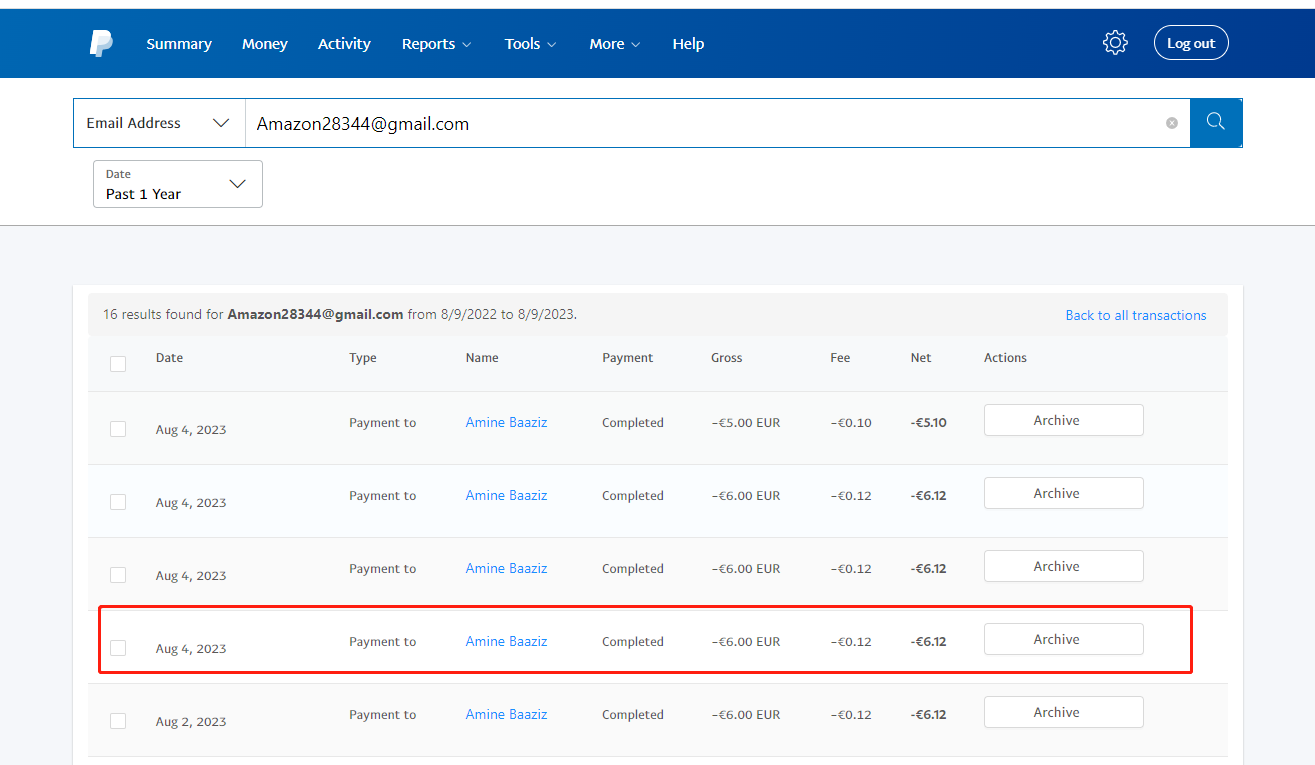Viewport: 1315px width, 765px height.
Task: Open the Activity page
Action: 344,44
